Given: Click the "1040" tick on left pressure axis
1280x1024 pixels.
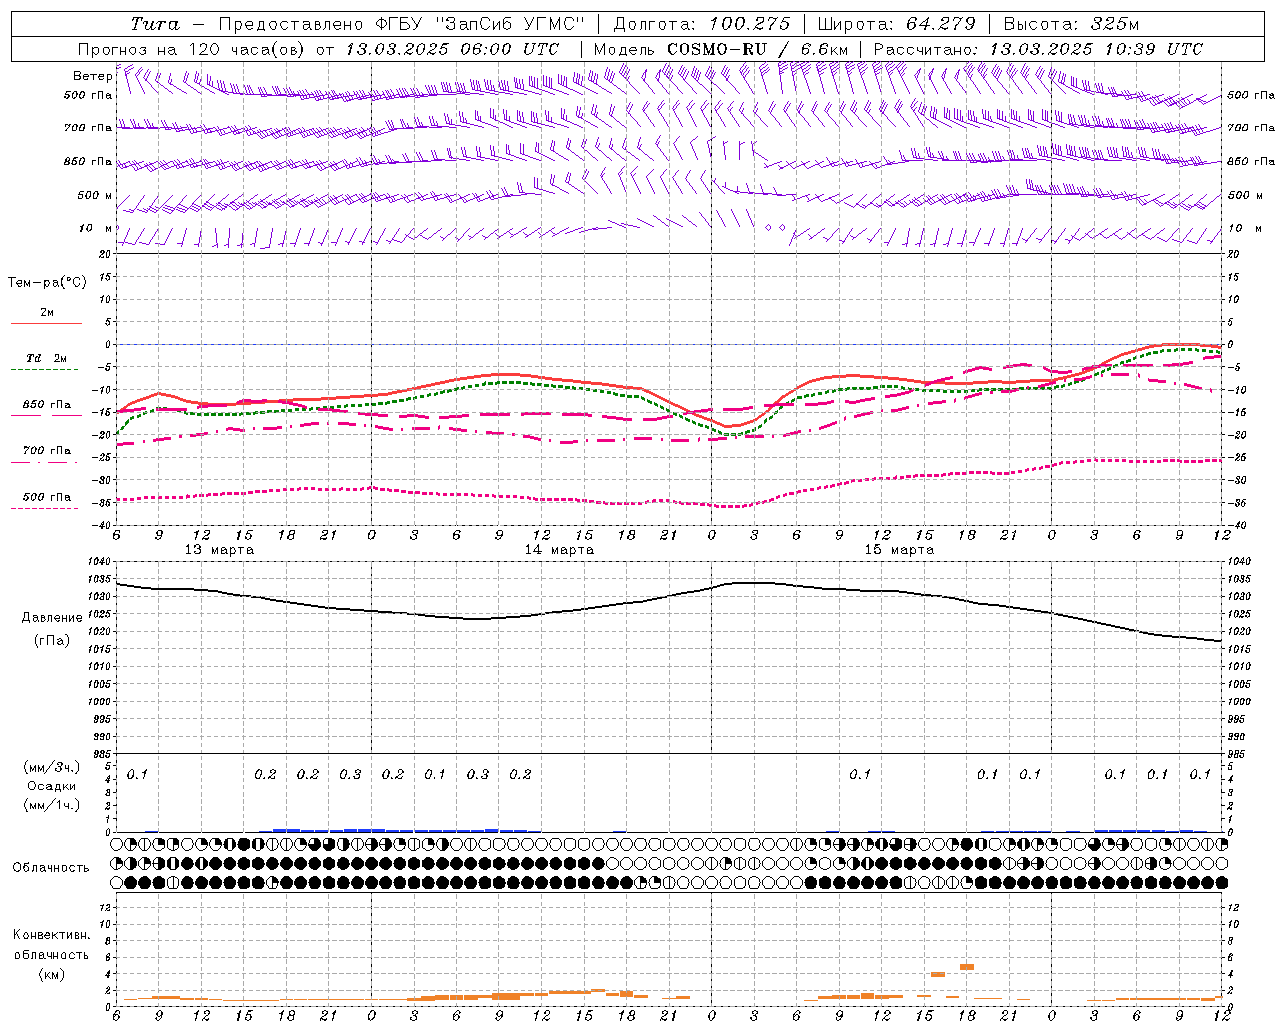Looking at the screenshot, I should tap(101, 562).
